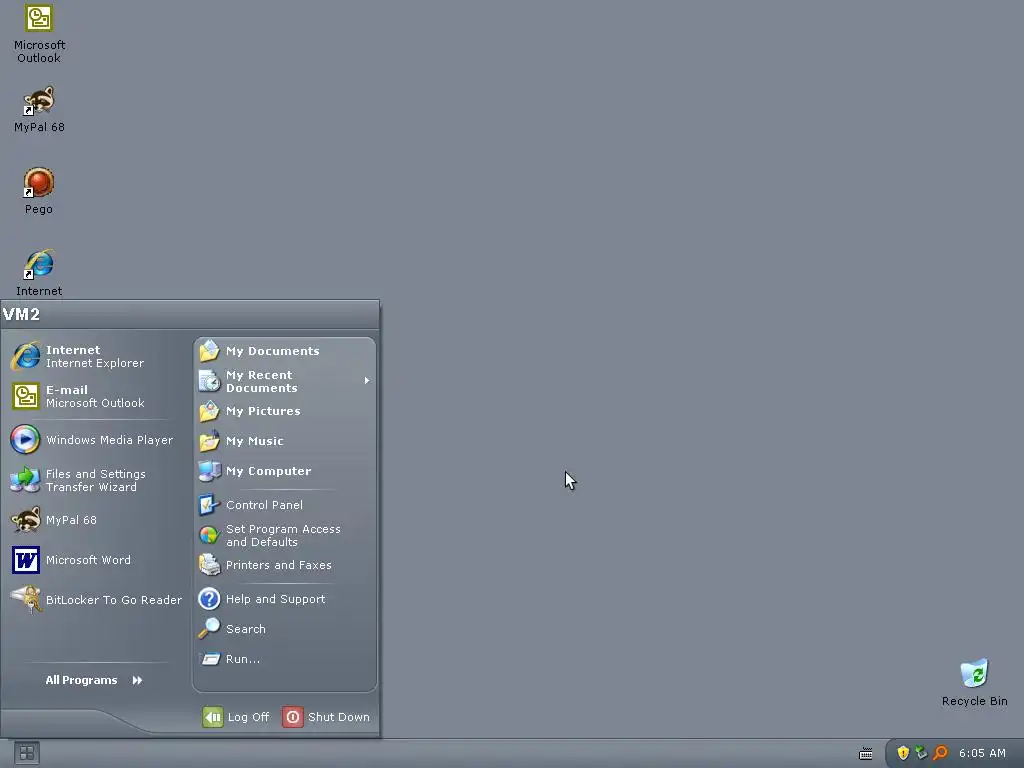This screenshot has height=768, width=1024.
Task: Click the Set Program Access and Defaults icon
Action: (209, 535)
